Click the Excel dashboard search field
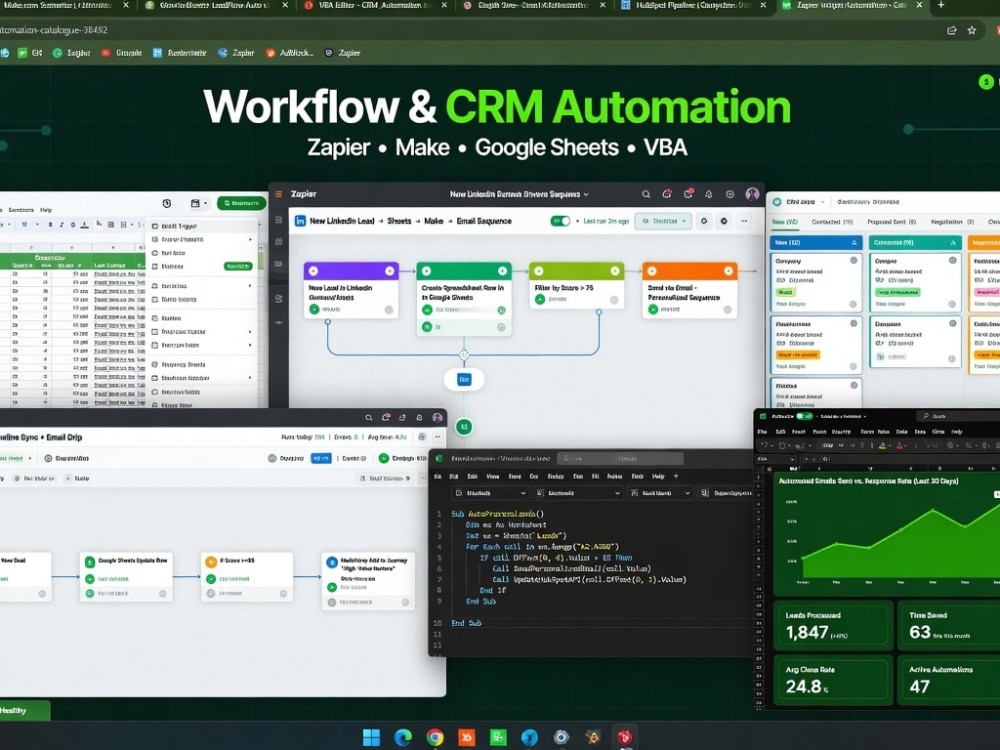Screen dimensions: 1000x750 click(x=957, y=416)
